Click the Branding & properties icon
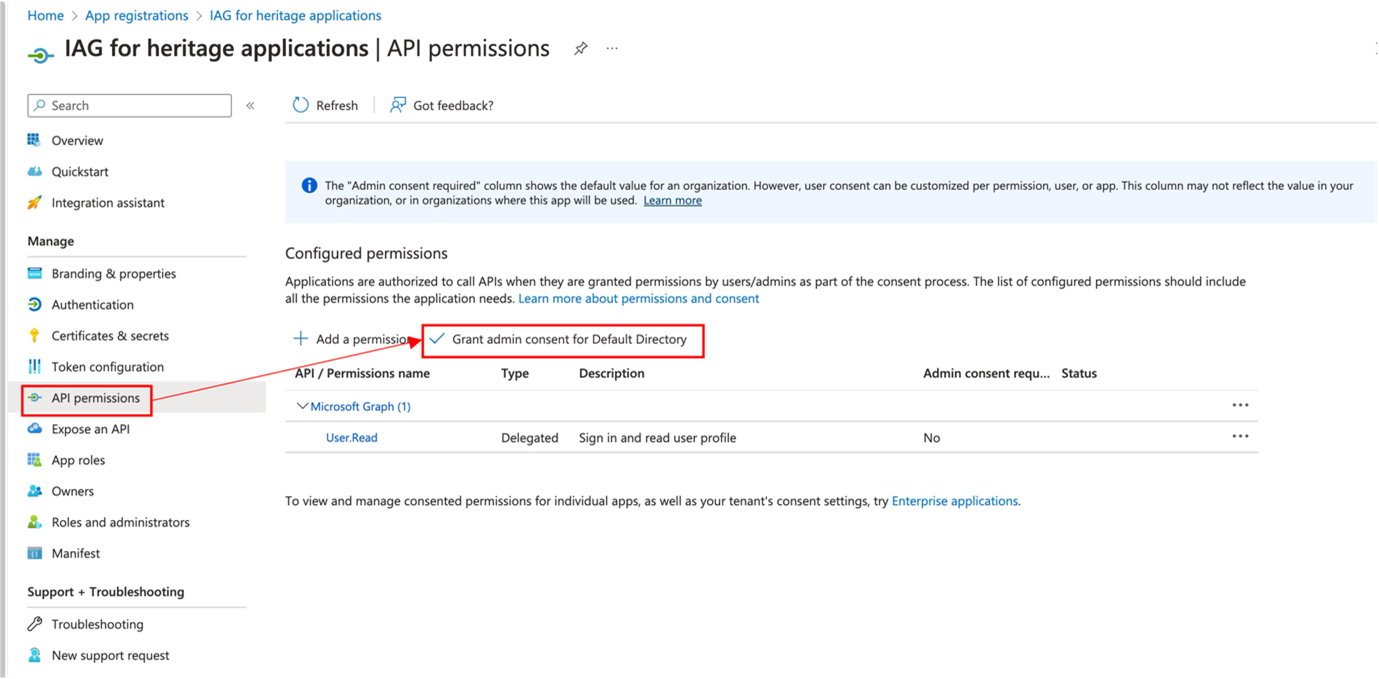This screenshot has width=1379, height=679. coord(34,273)
